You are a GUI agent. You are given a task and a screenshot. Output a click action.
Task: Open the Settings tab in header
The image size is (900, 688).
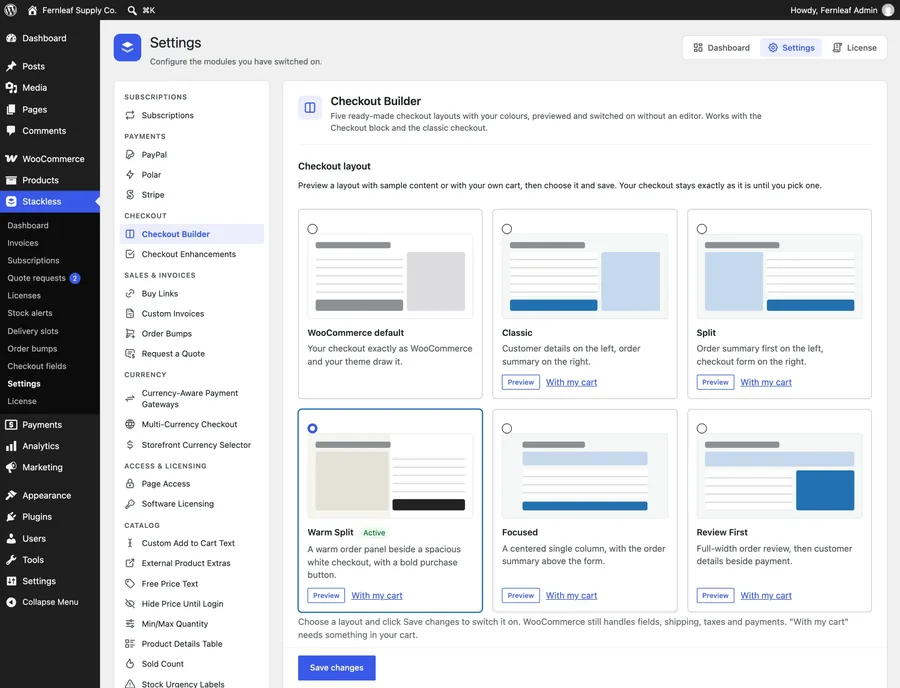coord(792,48)
